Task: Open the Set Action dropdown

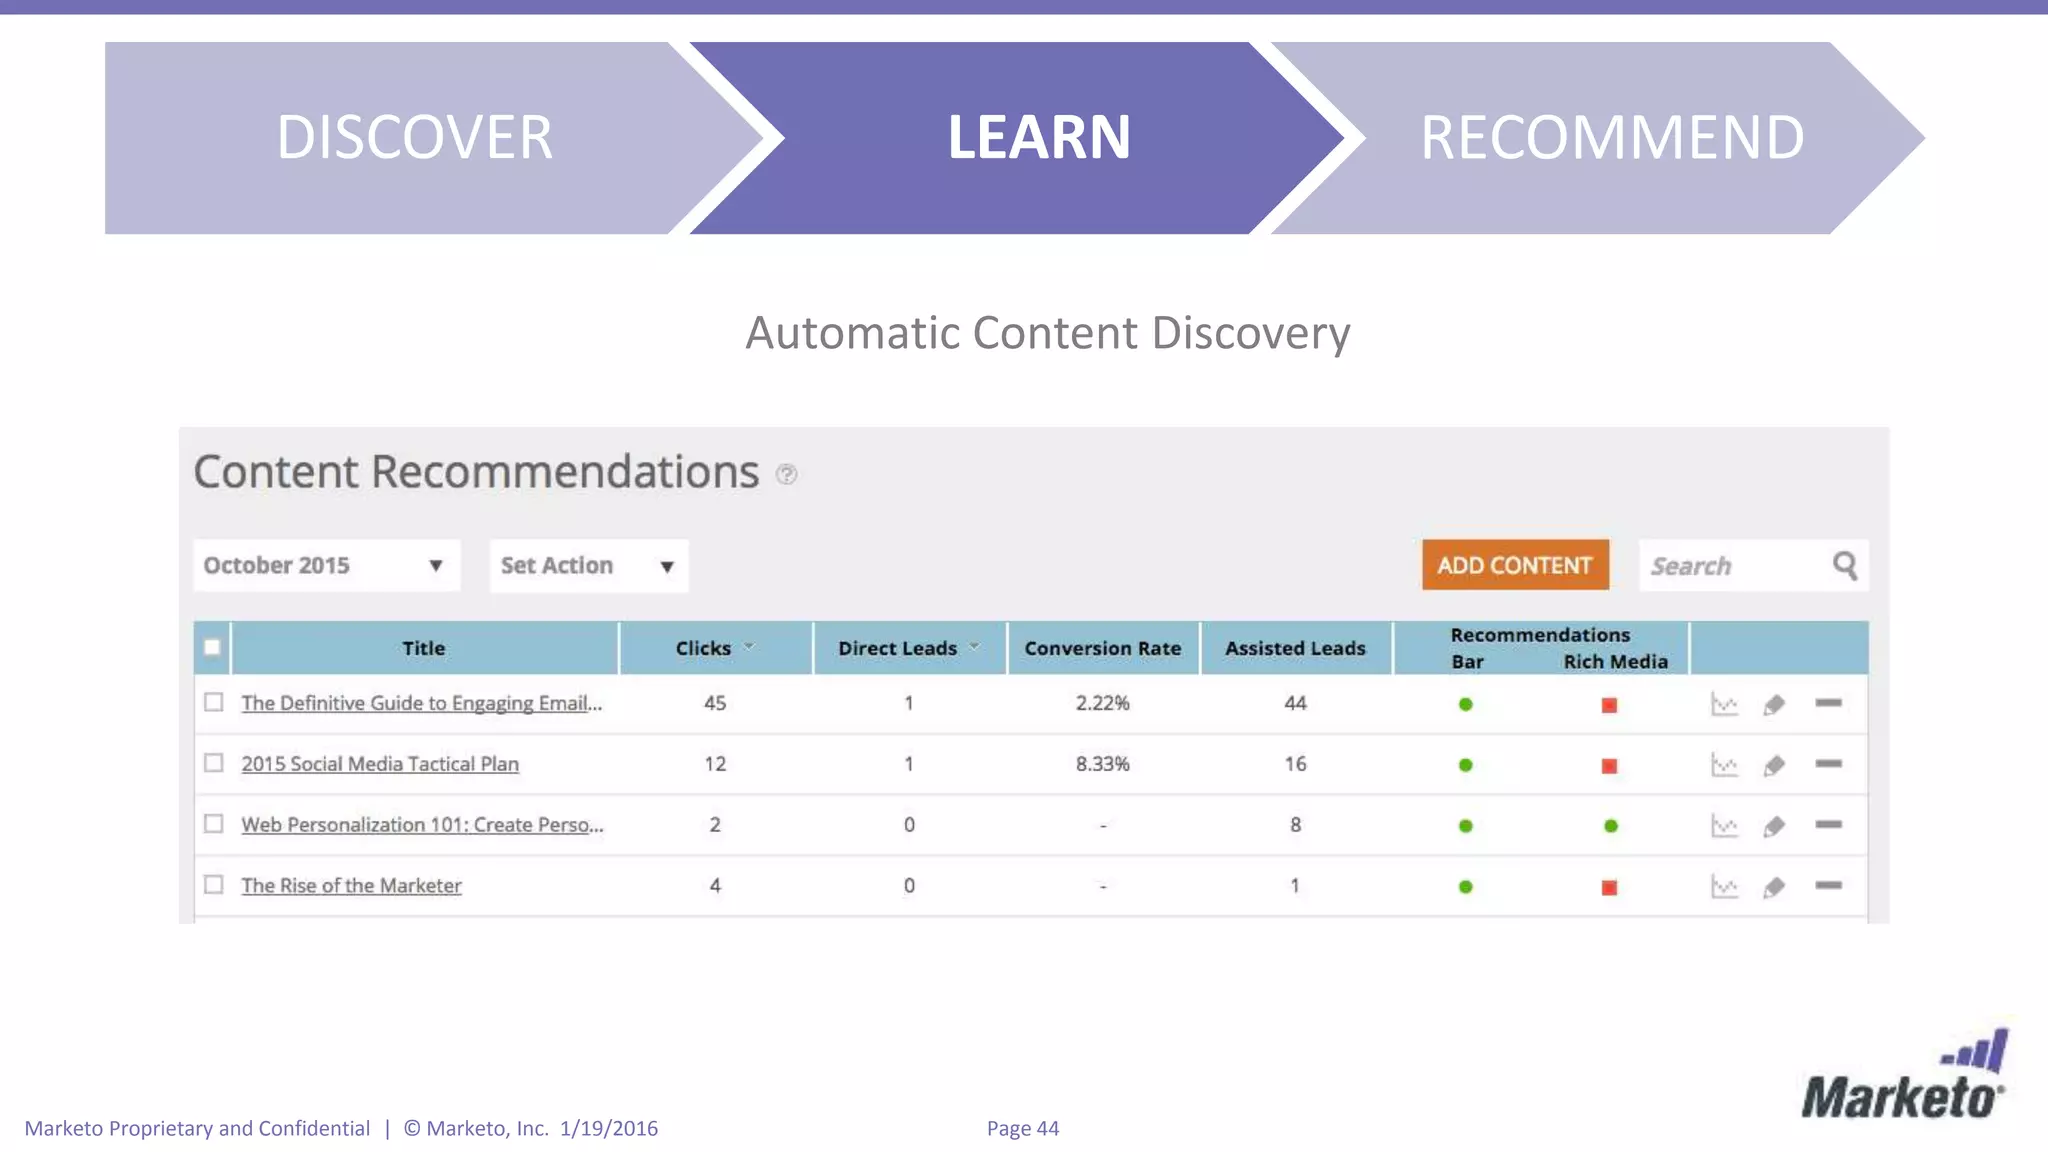Action: (589, 566)
